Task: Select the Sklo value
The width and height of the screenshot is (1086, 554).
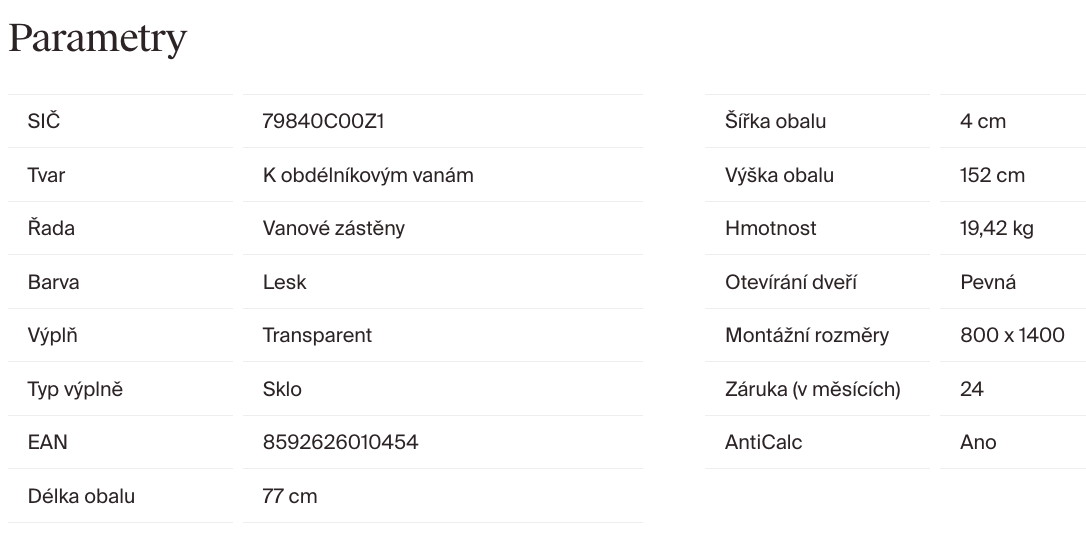Action: (281, 389)
